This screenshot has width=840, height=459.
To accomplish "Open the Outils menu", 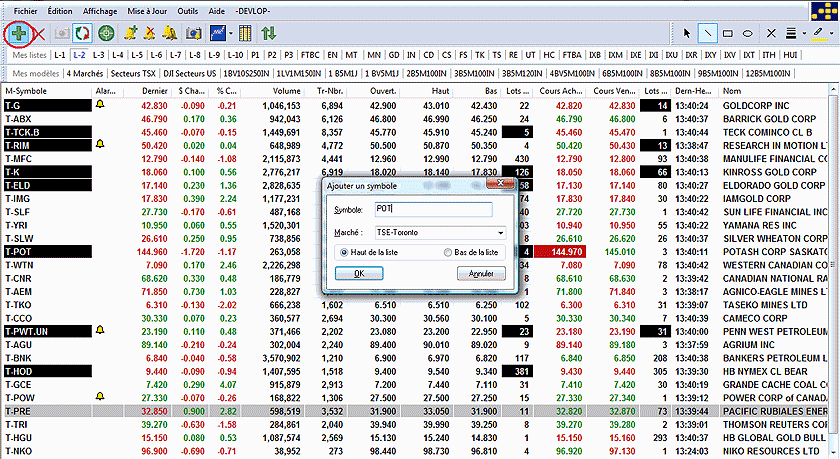I will click(188, 11).
